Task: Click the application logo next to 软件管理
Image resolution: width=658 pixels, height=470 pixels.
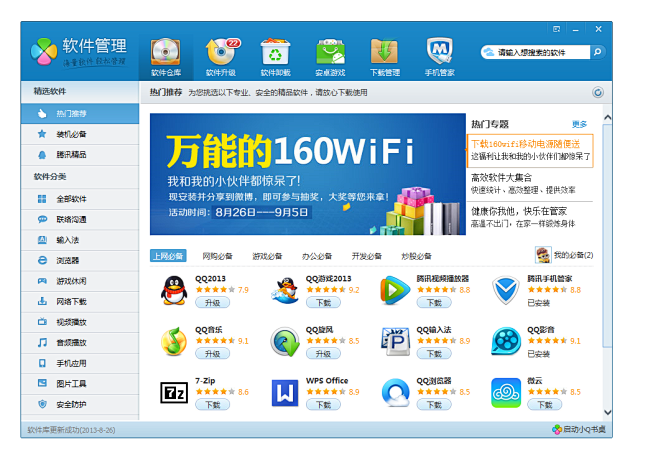Action: (44, 52)
